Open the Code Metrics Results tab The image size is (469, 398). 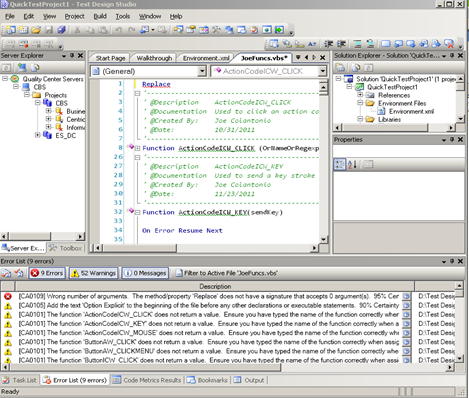(147, 380)
